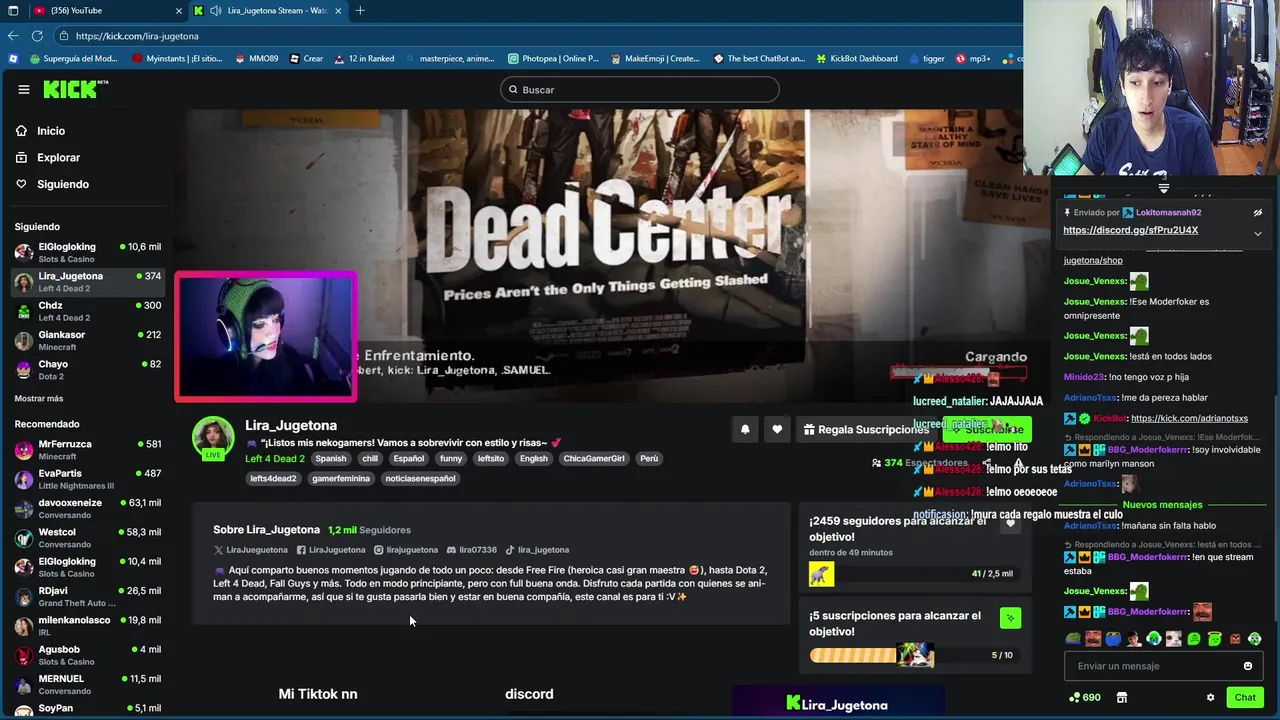
Task: Open the KickBot Dashboard bookmark
Action: [x=856, y=59]
